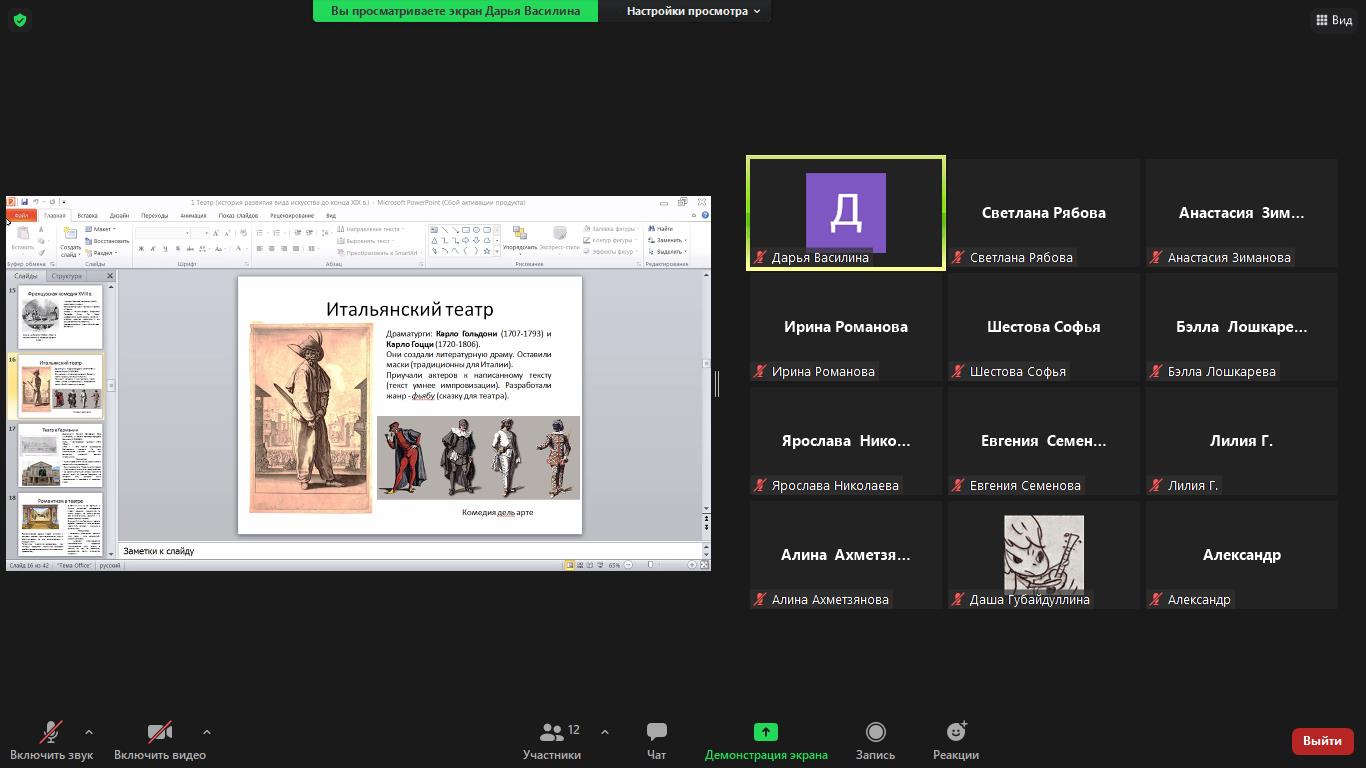Select Даша Губайдуллина's video thumbnail

tap(1043, 553)
